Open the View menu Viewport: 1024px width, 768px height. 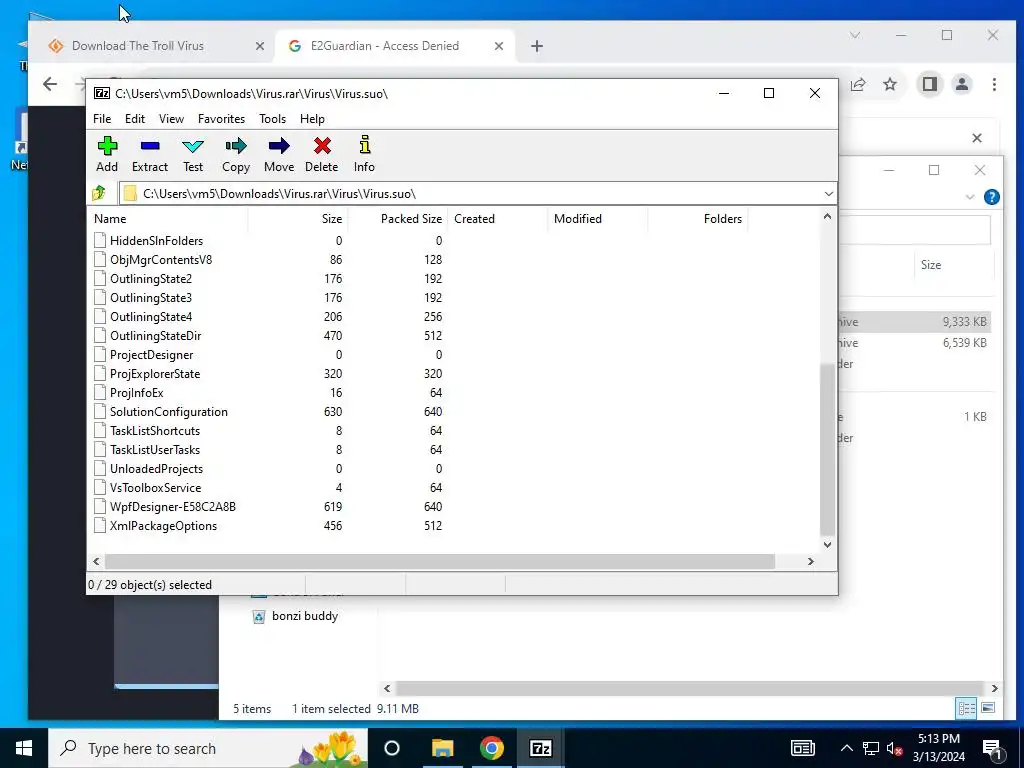click(x=171, y=119)
